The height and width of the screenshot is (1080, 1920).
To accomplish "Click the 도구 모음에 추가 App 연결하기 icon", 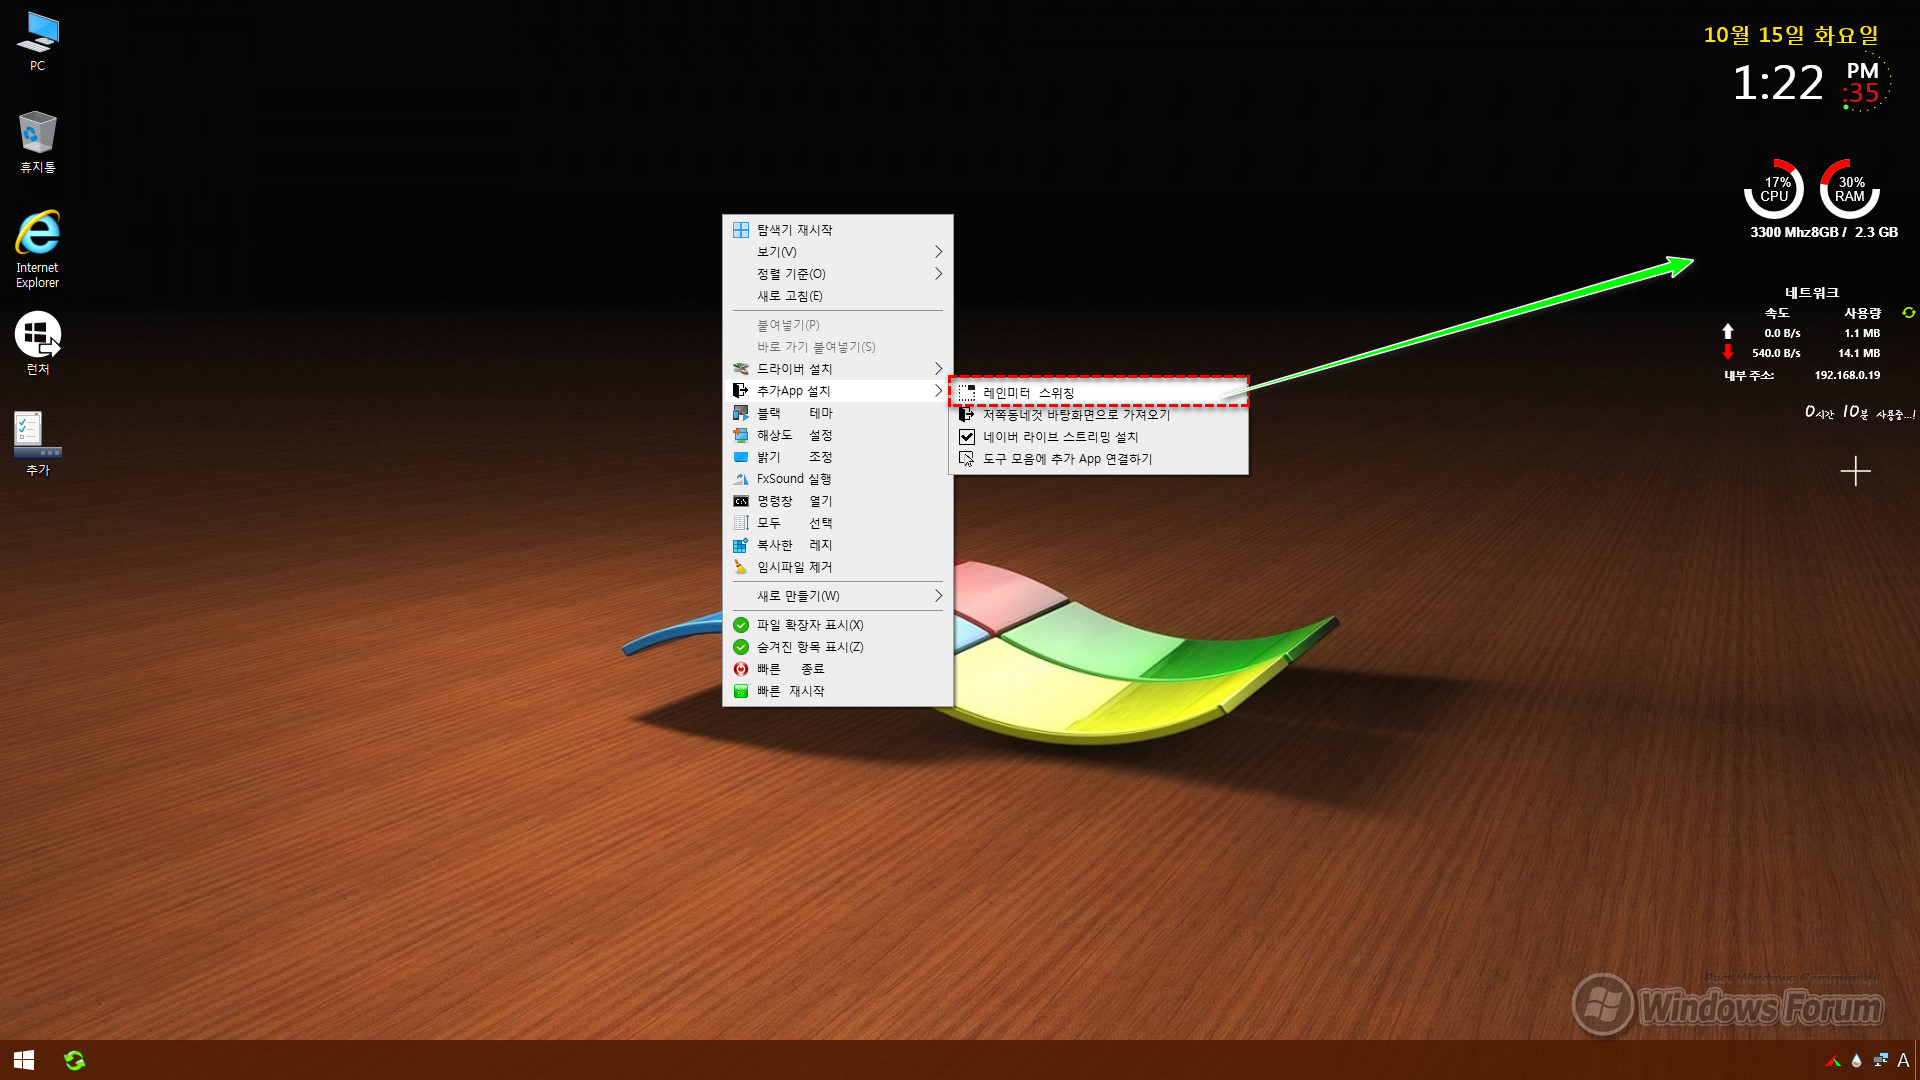I will [x=967, y=459].
